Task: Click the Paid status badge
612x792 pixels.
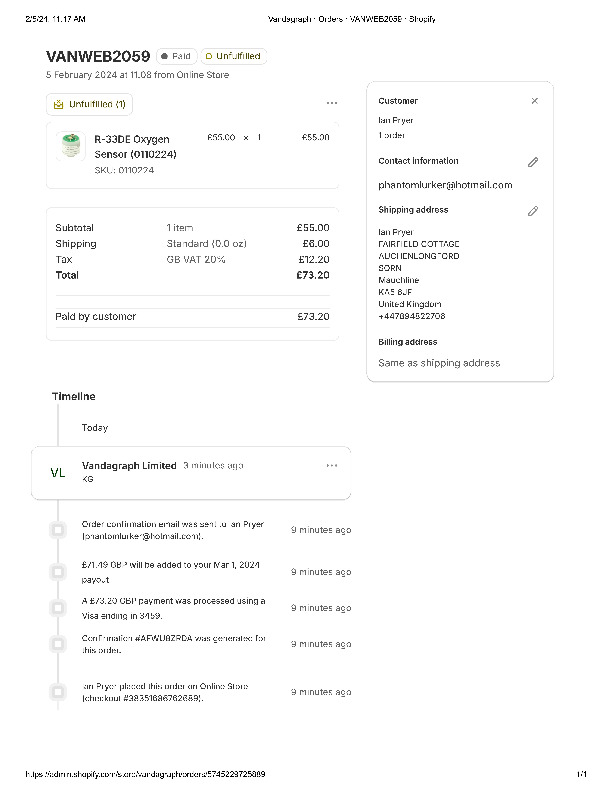Action: 175,57
